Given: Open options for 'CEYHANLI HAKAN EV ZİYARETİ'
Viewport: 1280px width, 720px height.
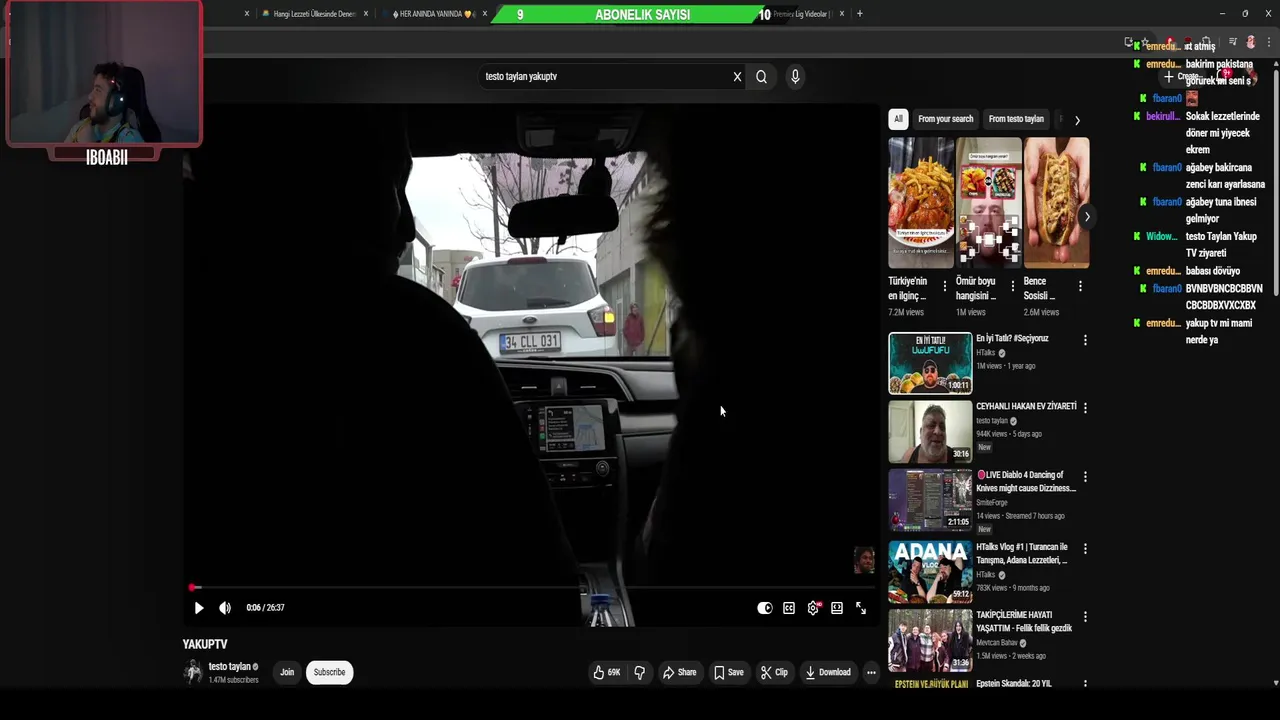Looking at the screenshot, I should tap(1085, 408).
